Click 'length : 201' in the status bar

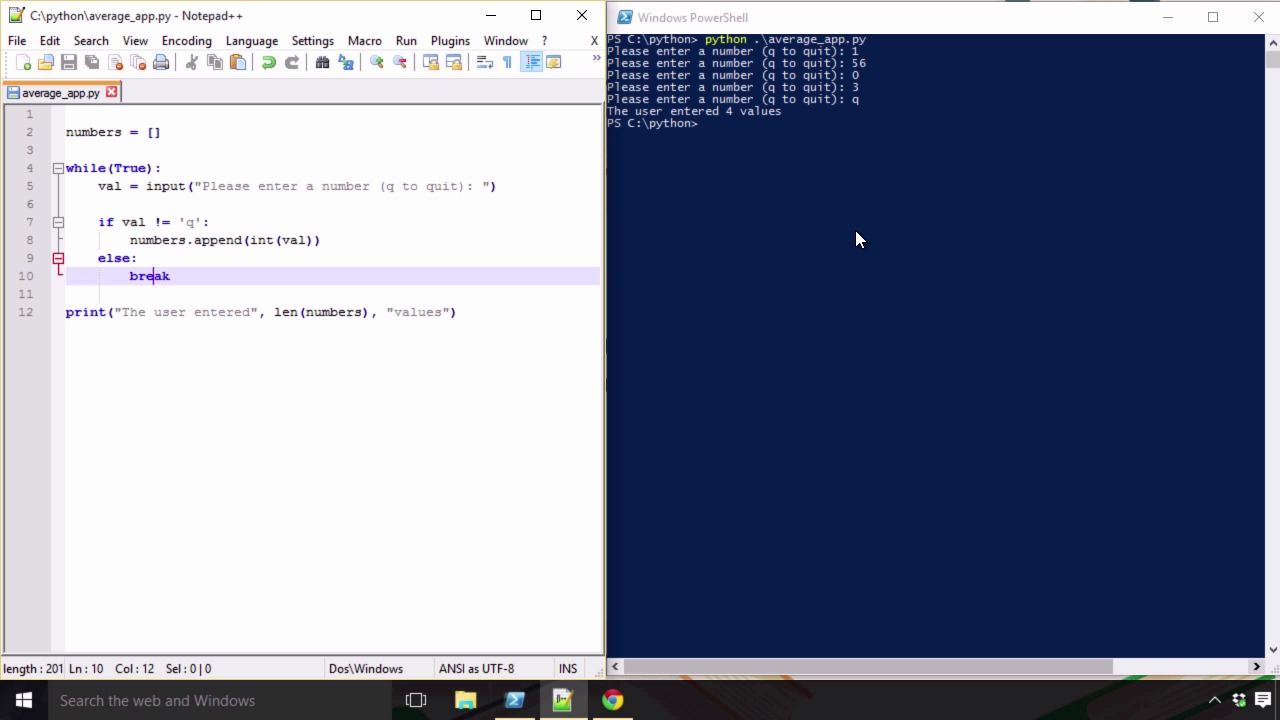click(x=33, y=668)
